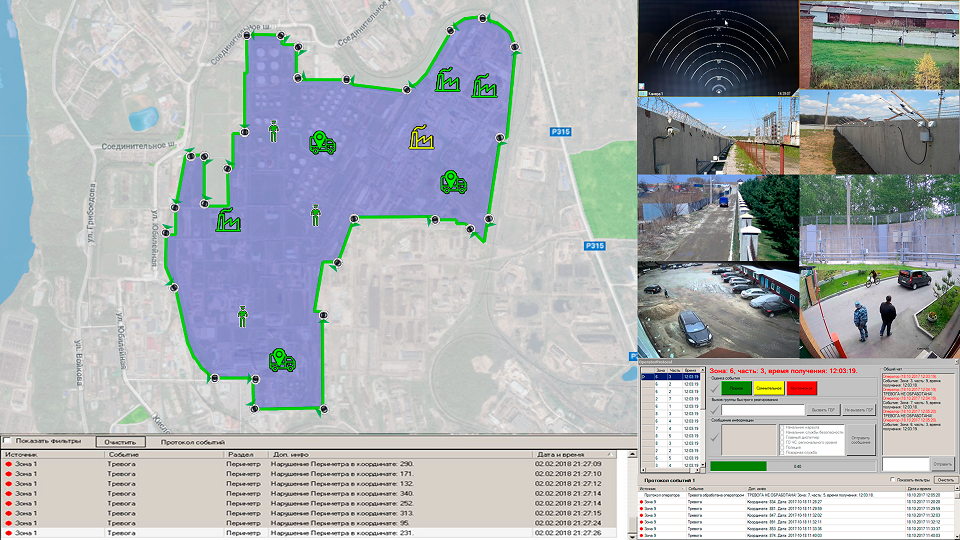
Task: Mark event with red rating button
Action: (801, 388)
